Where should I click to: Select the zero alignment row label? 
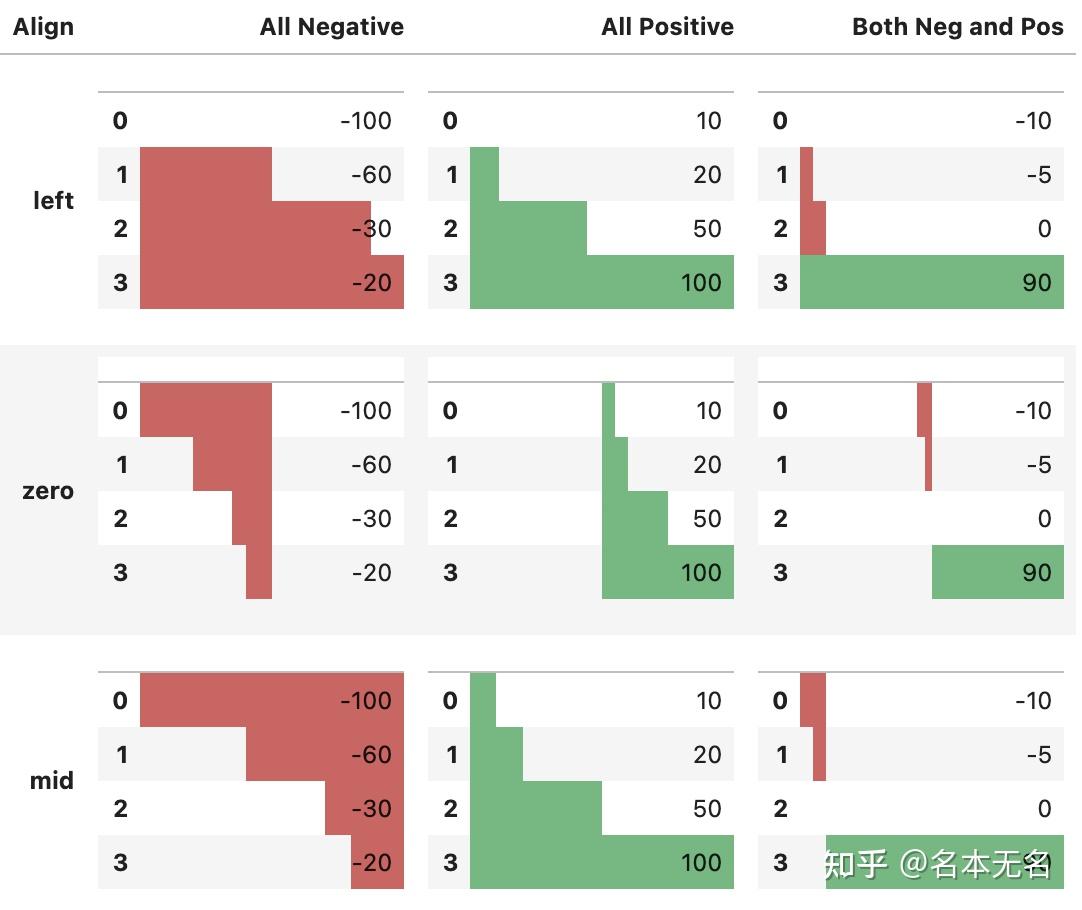click(48, 491)
